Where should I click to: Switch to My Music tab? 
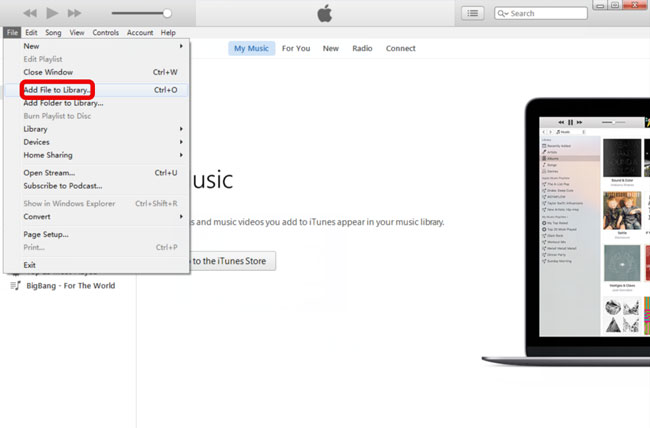[251, 49]
